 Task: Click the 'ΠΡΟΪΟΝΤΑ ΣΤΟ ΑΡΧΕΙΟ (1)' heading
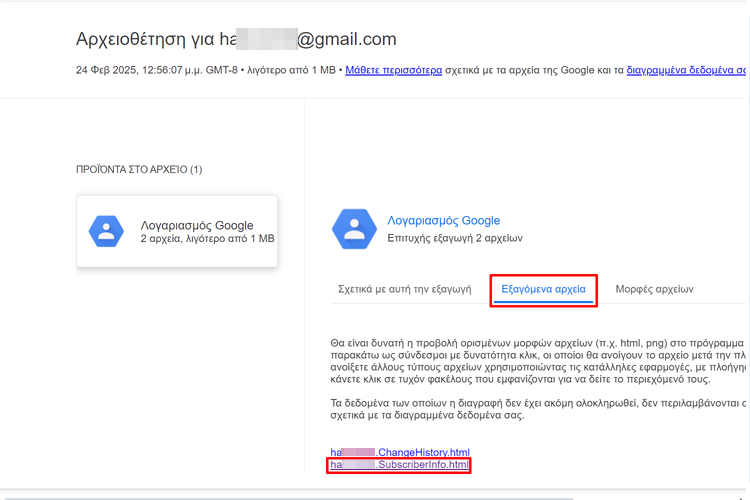139,169
